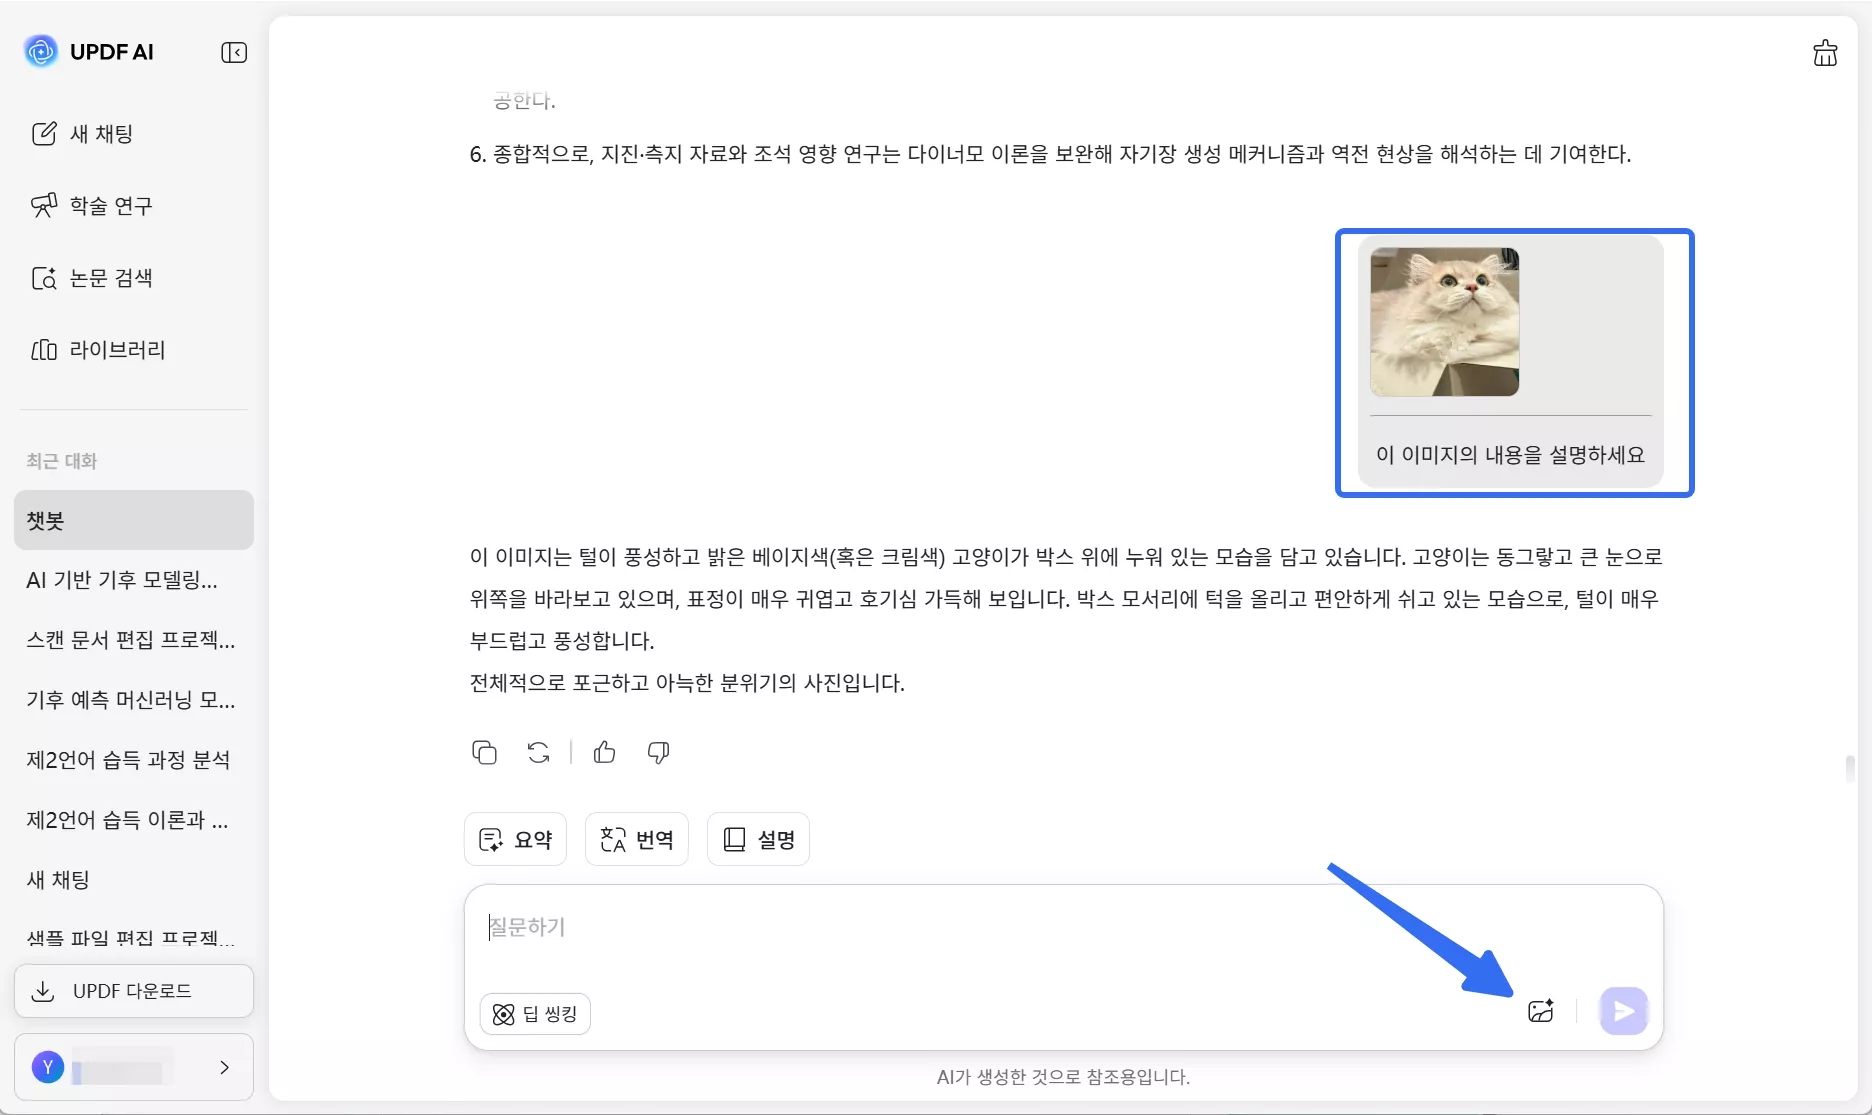Open the image upload picker
This screenshot has width=1872, height=1115.
[1540, 1010]
